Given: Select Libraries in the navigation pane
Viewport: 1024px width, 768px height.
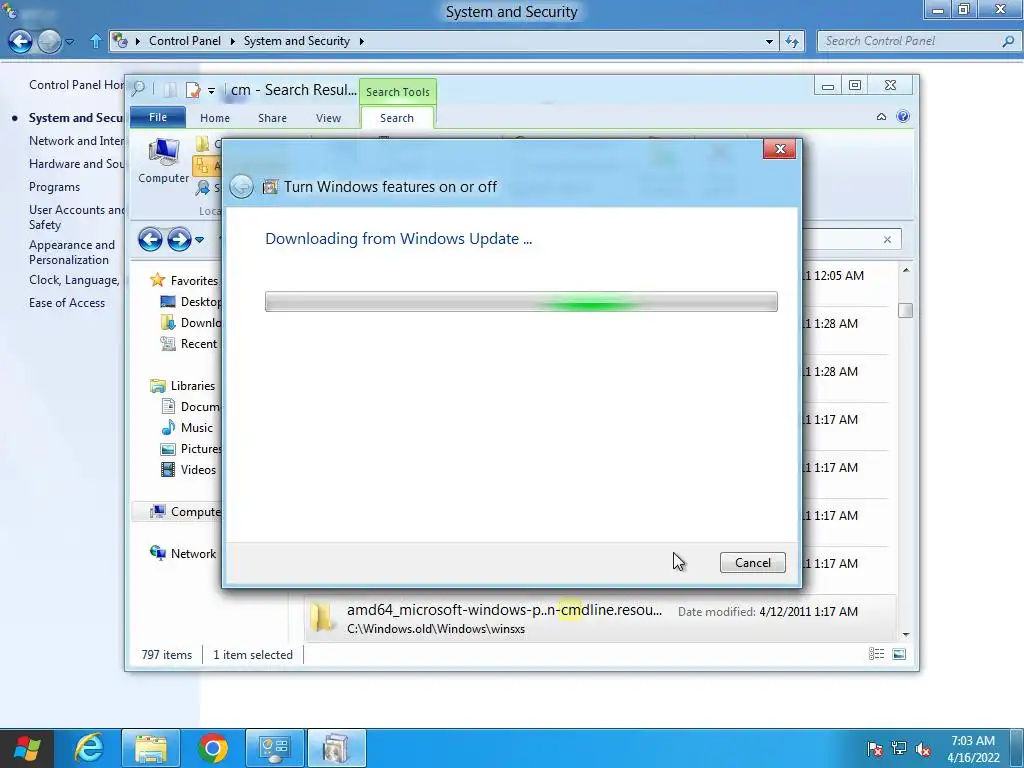Looking at the screenshot, I should point(183,385).
